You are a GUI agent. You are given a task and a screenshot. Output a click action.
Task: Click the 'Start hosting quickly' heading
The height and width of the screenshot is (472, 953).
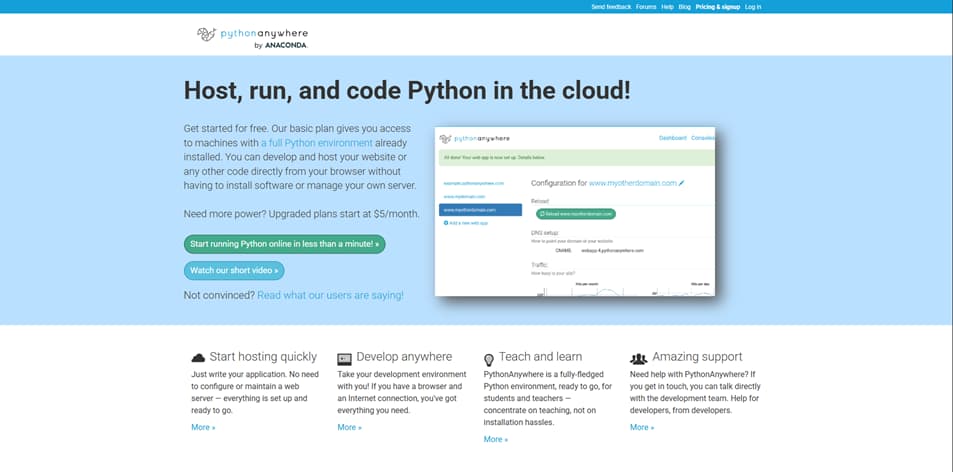tap(263, 357)
